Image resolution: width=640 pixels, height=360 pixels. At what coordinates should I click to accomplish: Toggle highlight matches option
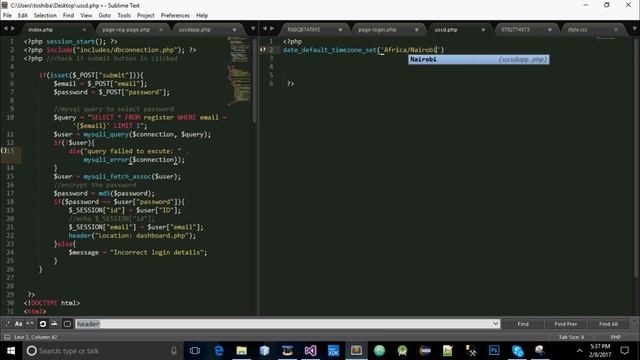(67, 324)
